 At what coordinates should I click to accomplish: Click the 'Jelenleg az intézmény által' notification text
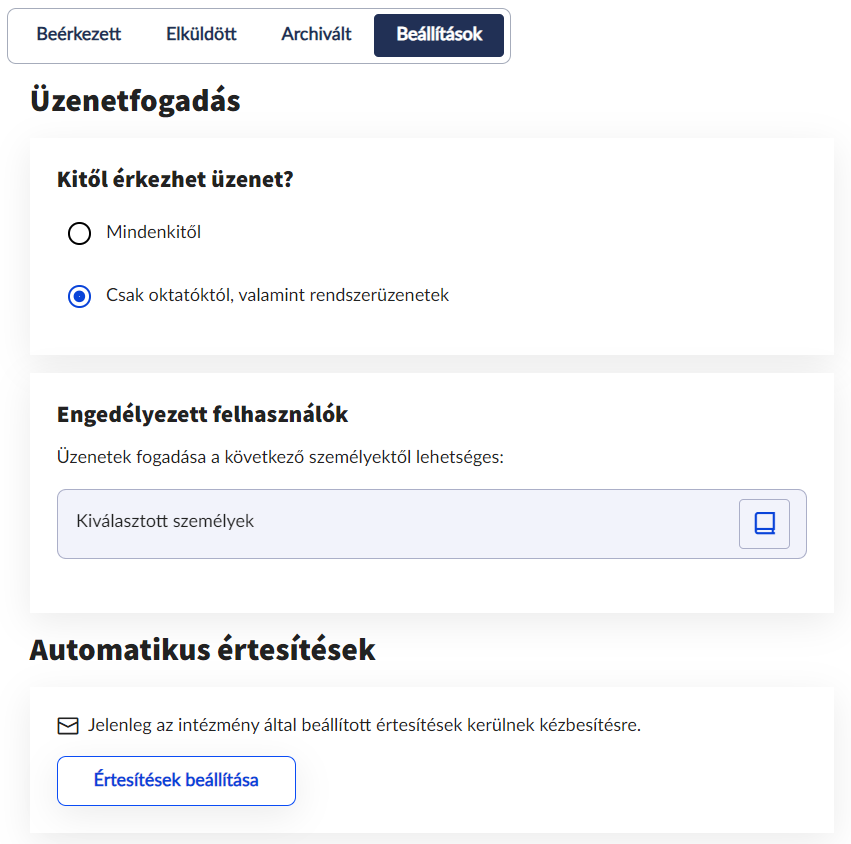(364, 725)
